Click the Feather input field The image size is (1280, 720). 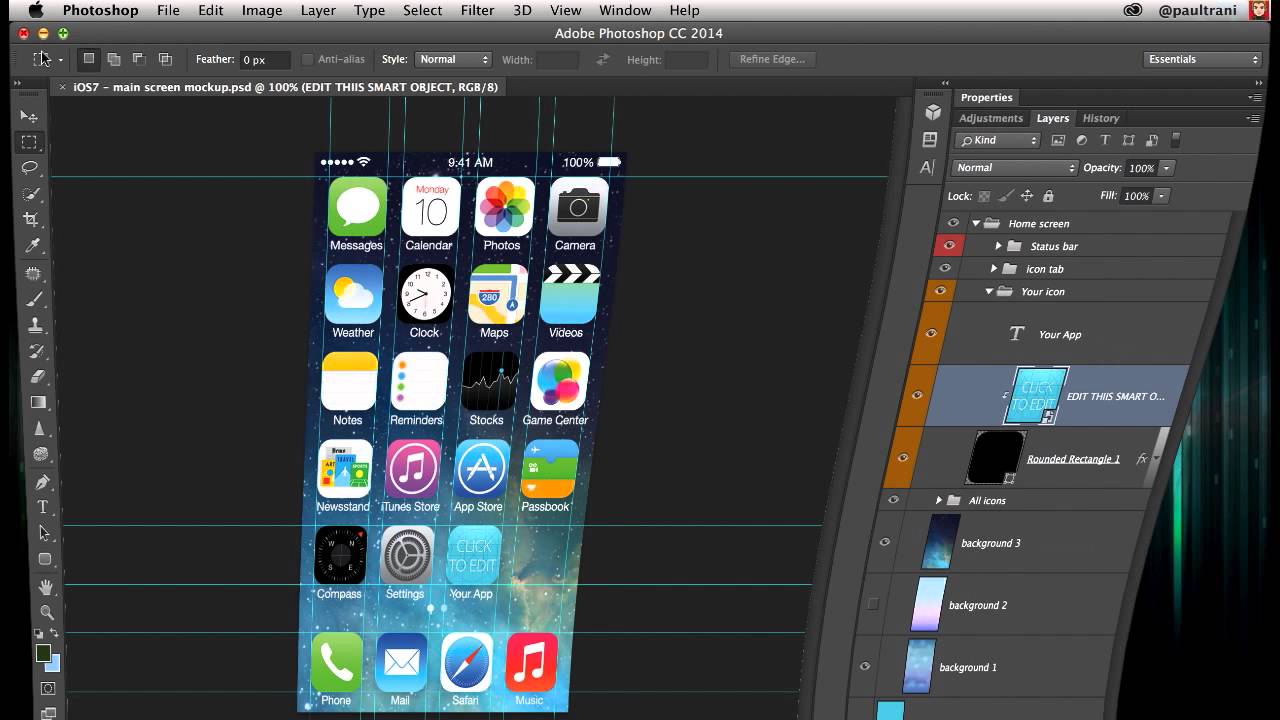pos(266,60)
